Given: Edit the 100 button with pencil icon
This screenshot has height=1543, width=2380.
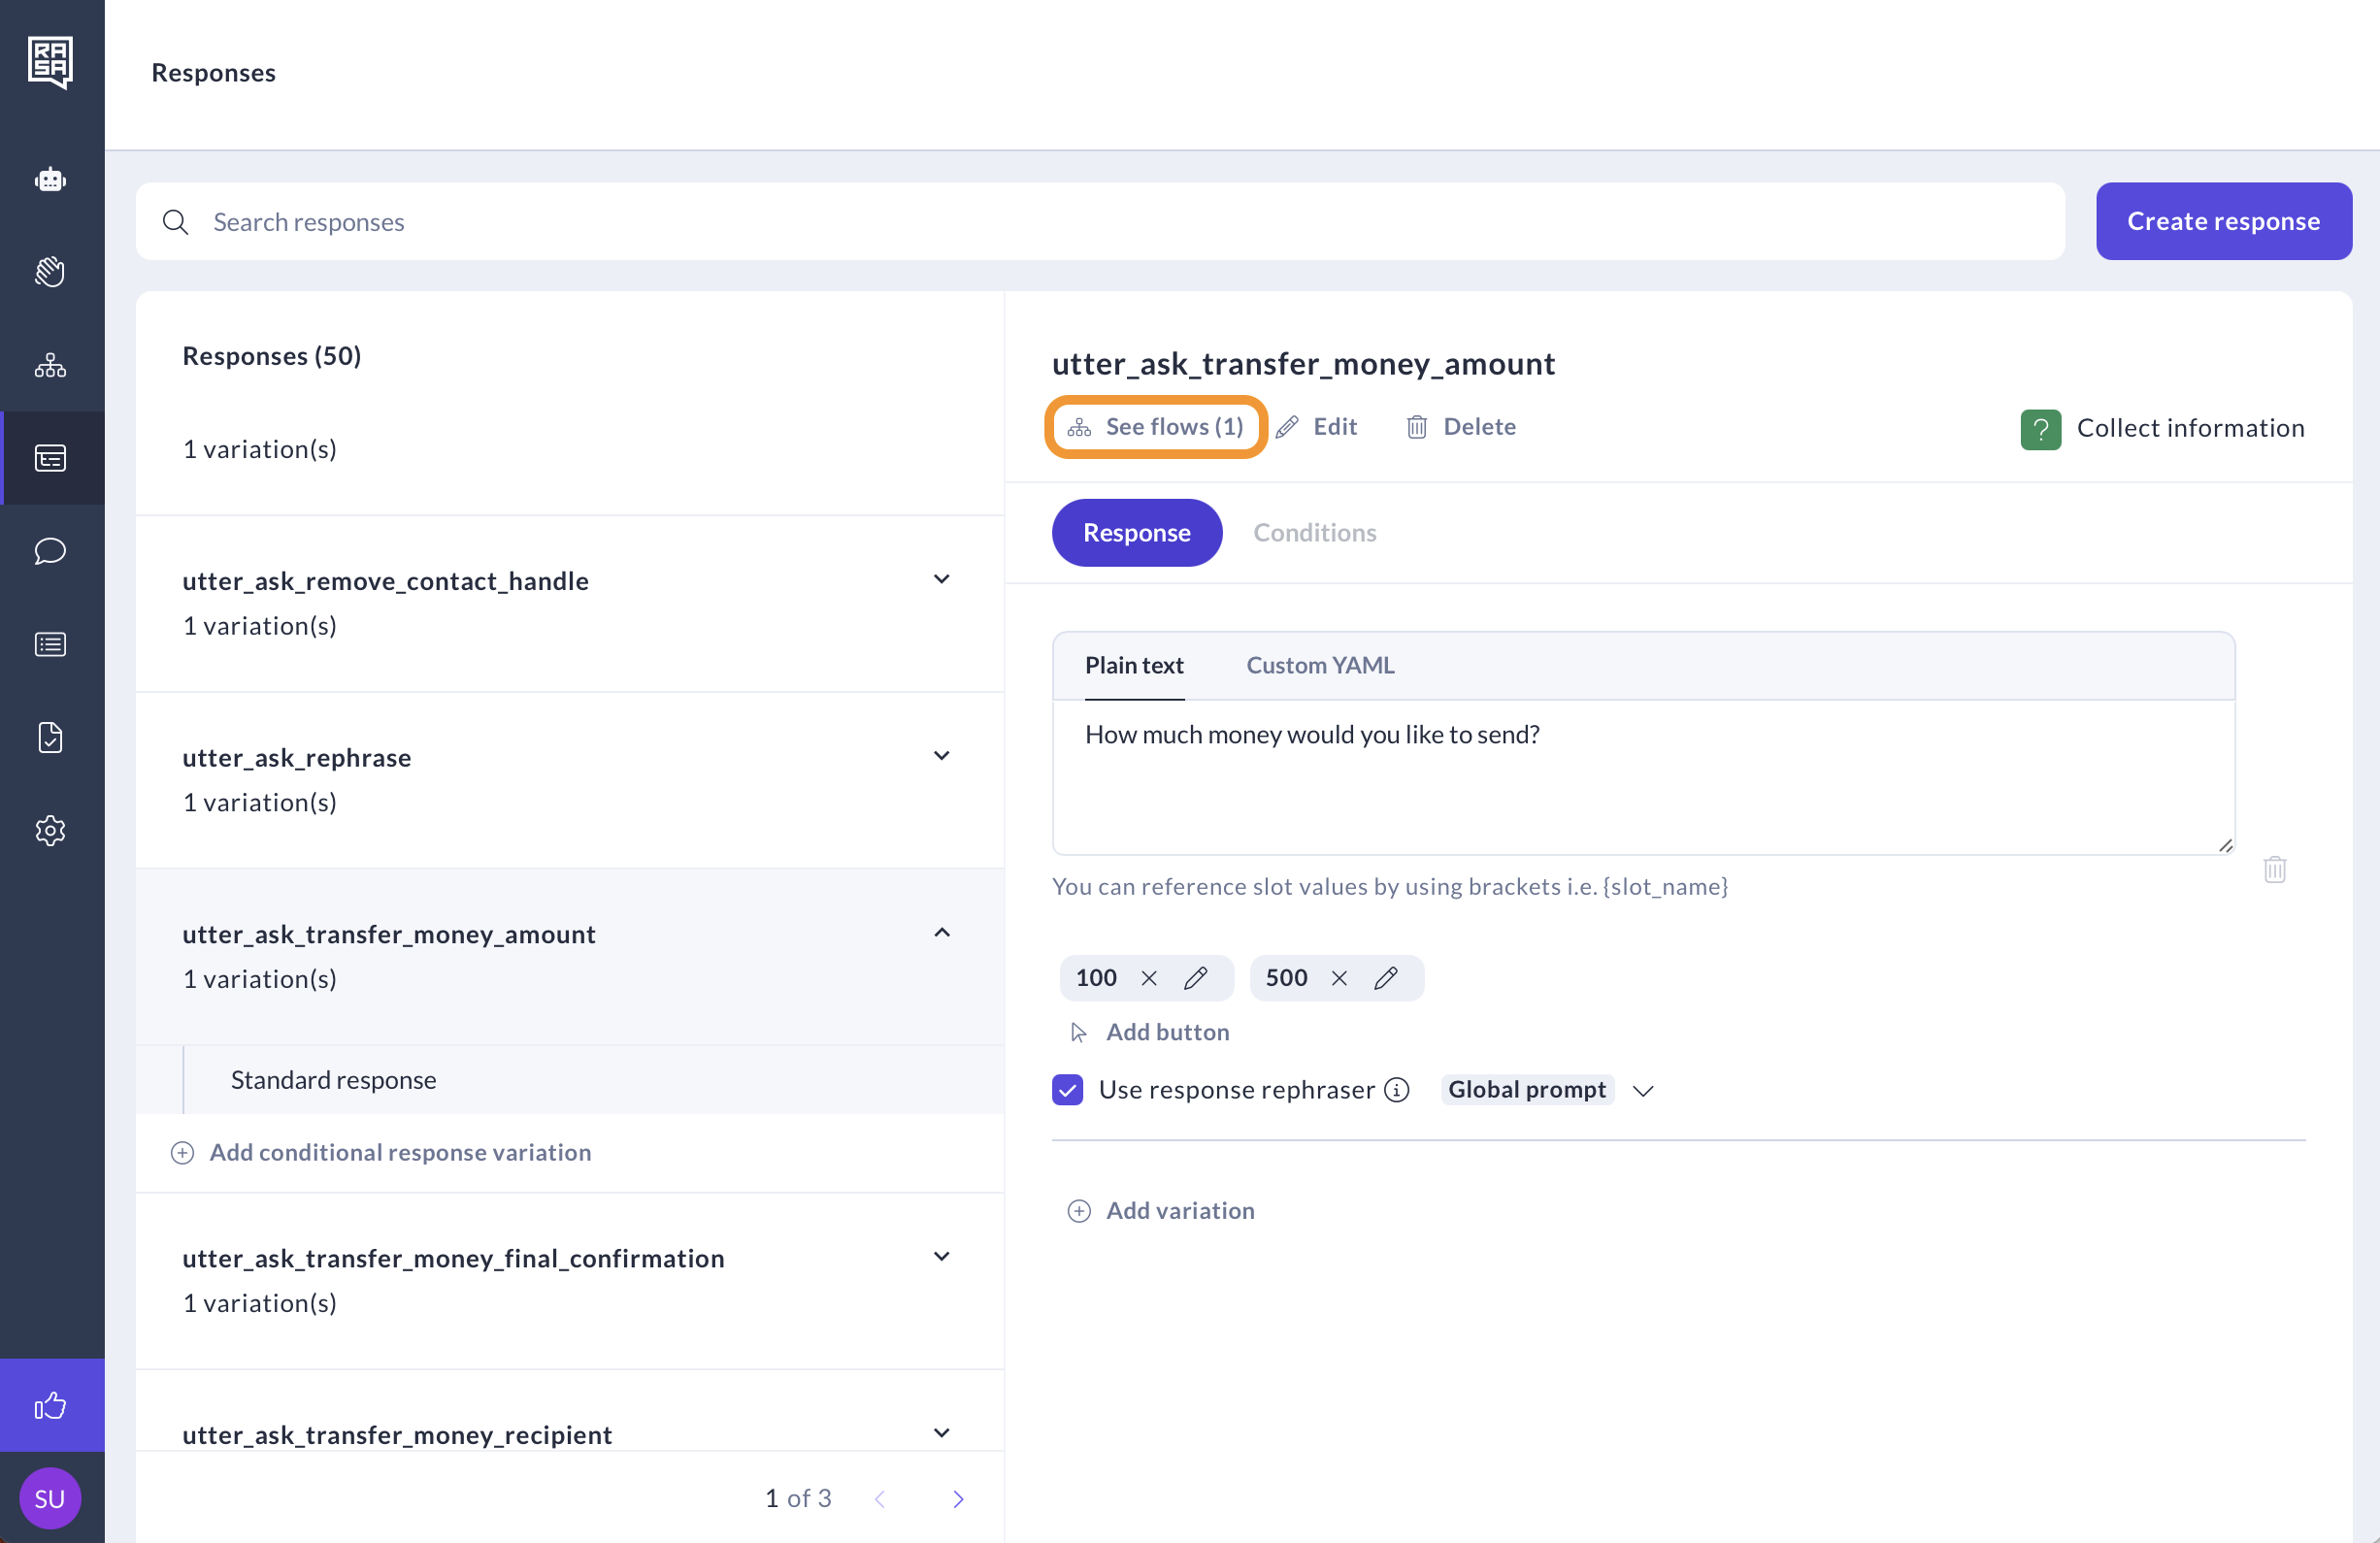Looking at the screenshot, I should pos(1195,978).
